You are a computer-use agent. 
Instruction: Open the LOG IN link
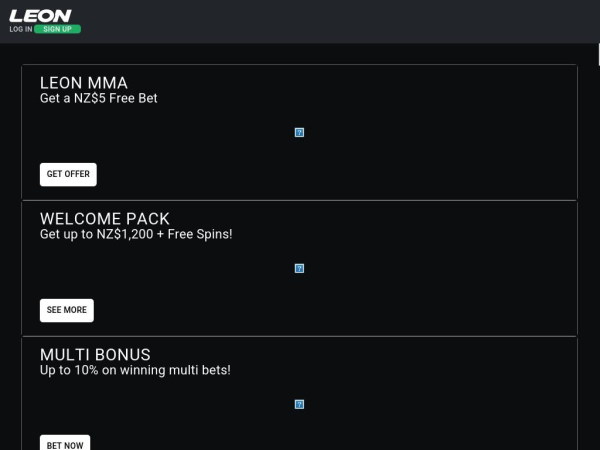coord(20,29)
